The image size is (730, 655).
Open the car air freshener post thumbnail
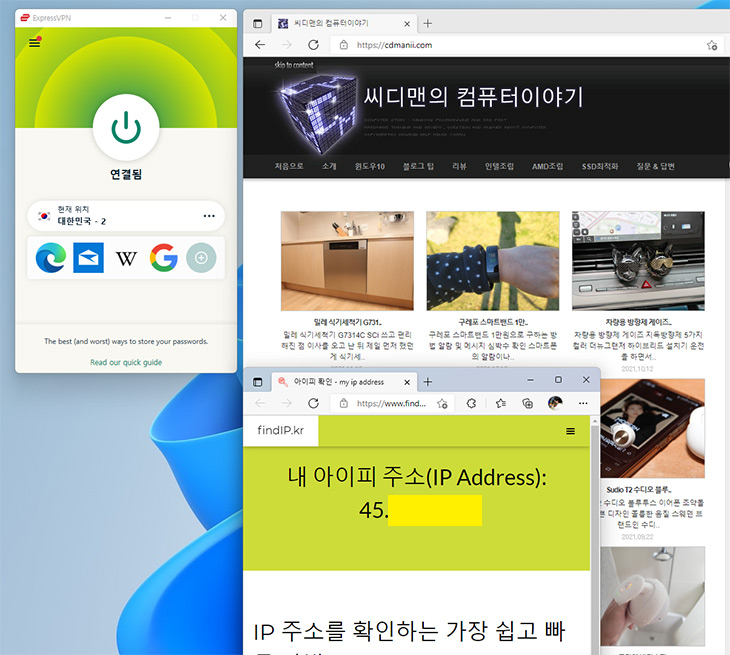point(638,261)
